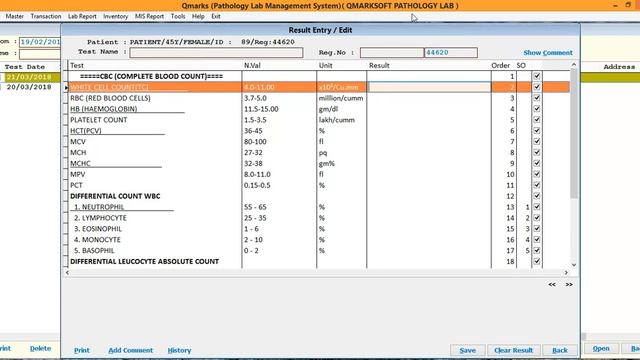This screenshot has width=640, height=360.
Task: Toggle checkbox for Neutrophil row
Action: (x=537, y=207)
